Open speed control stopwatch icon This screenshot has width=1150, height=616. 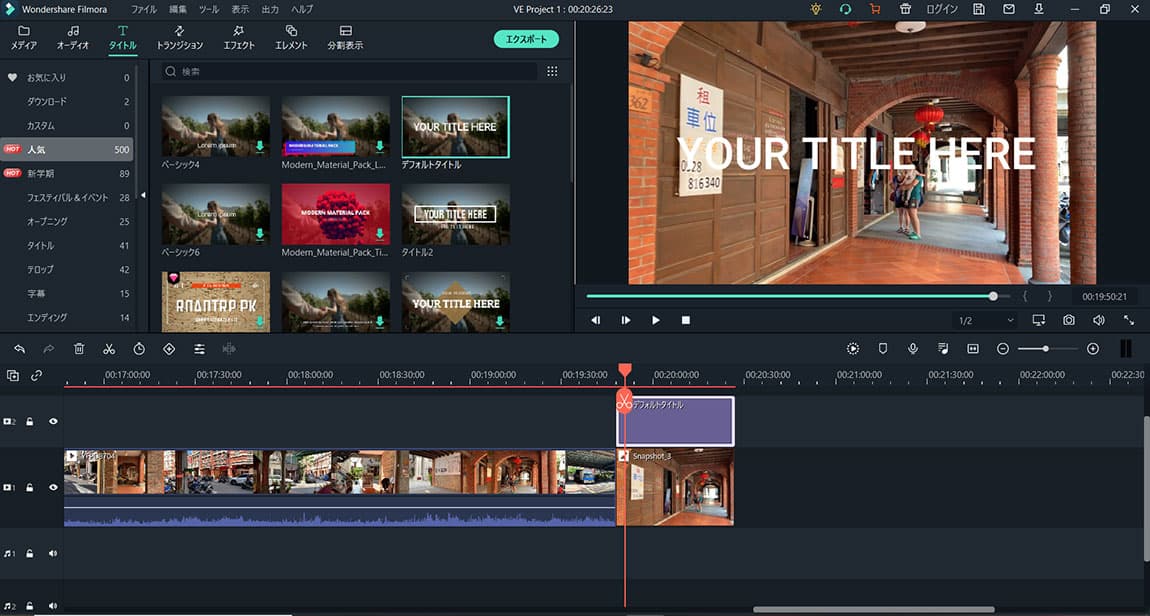[x=139, y=349]
